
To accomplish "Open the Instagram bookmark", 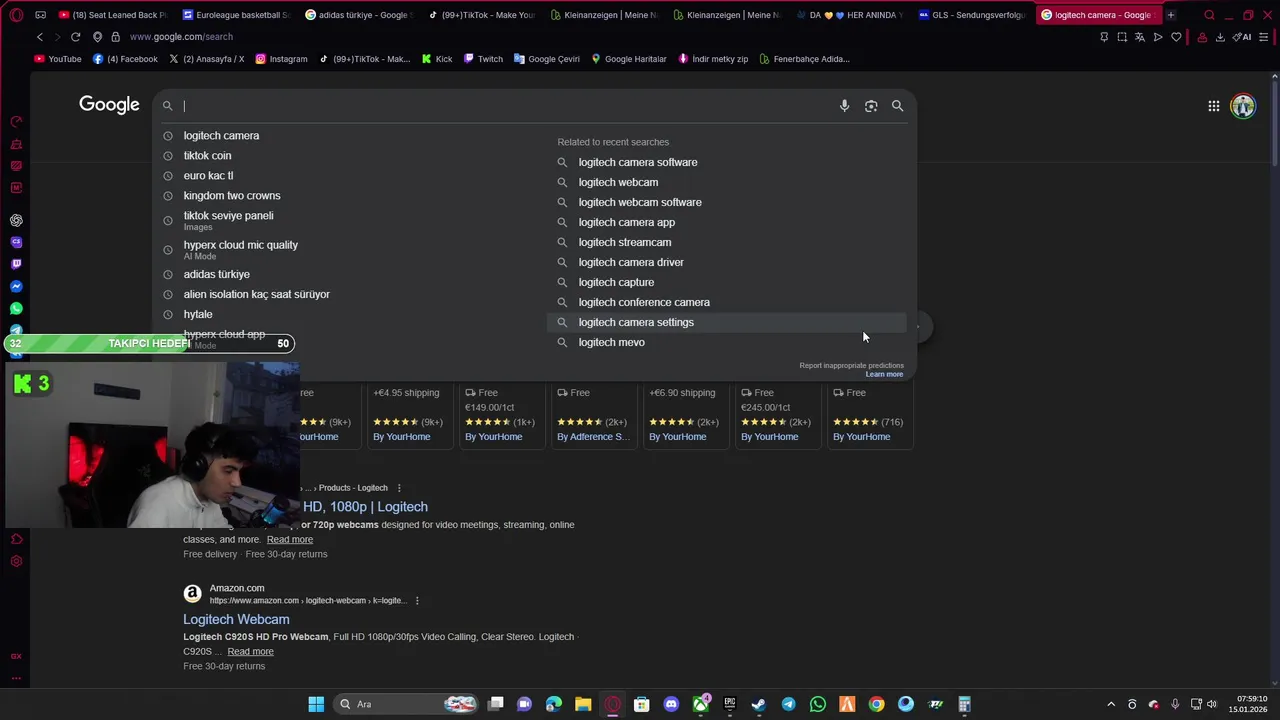I will (281, 59).
